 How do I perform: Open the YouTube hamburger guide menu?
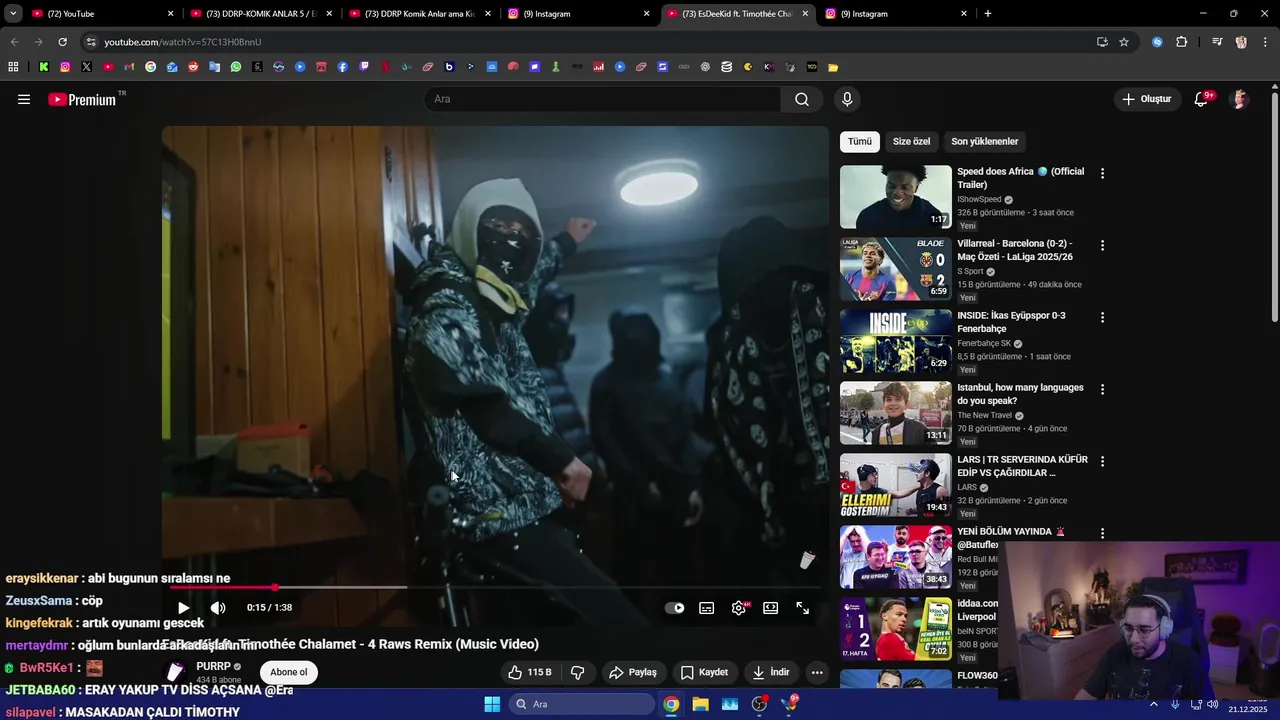point(24,99)
